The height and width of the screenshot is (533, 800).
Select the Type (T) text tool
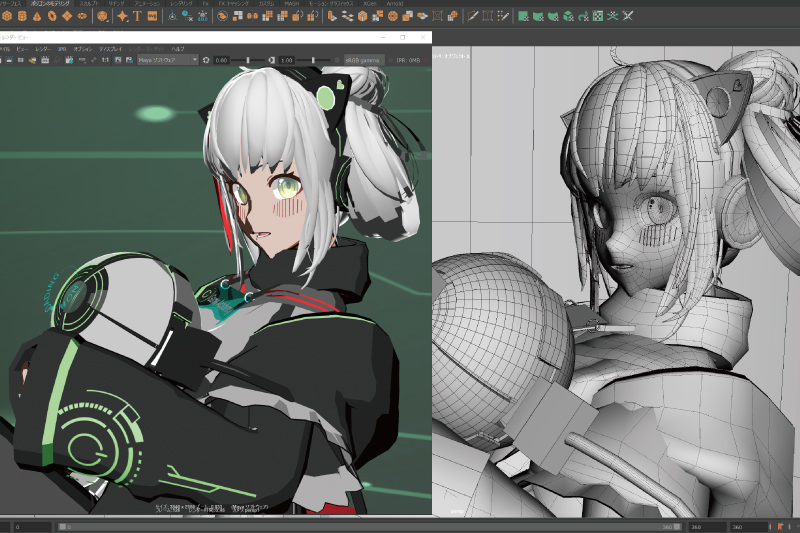point(137,16)
